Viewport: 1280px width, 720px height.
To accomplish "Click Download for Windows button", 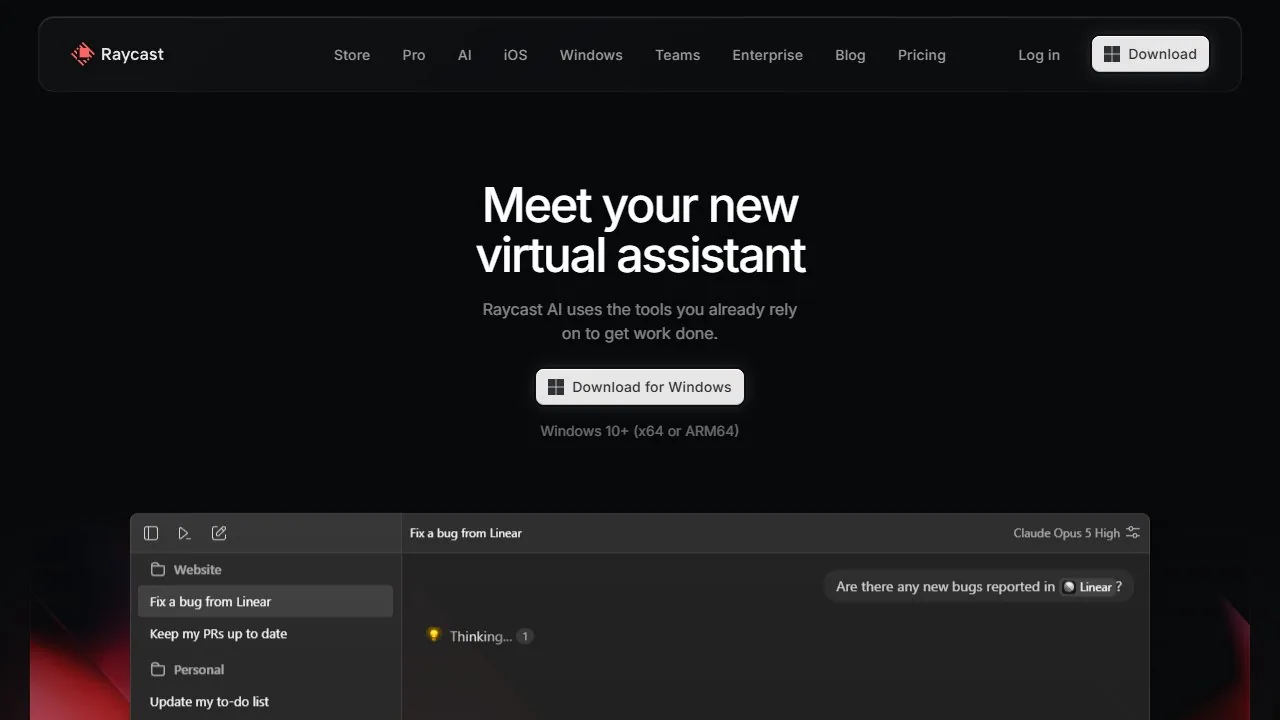I will pos(640,387).
